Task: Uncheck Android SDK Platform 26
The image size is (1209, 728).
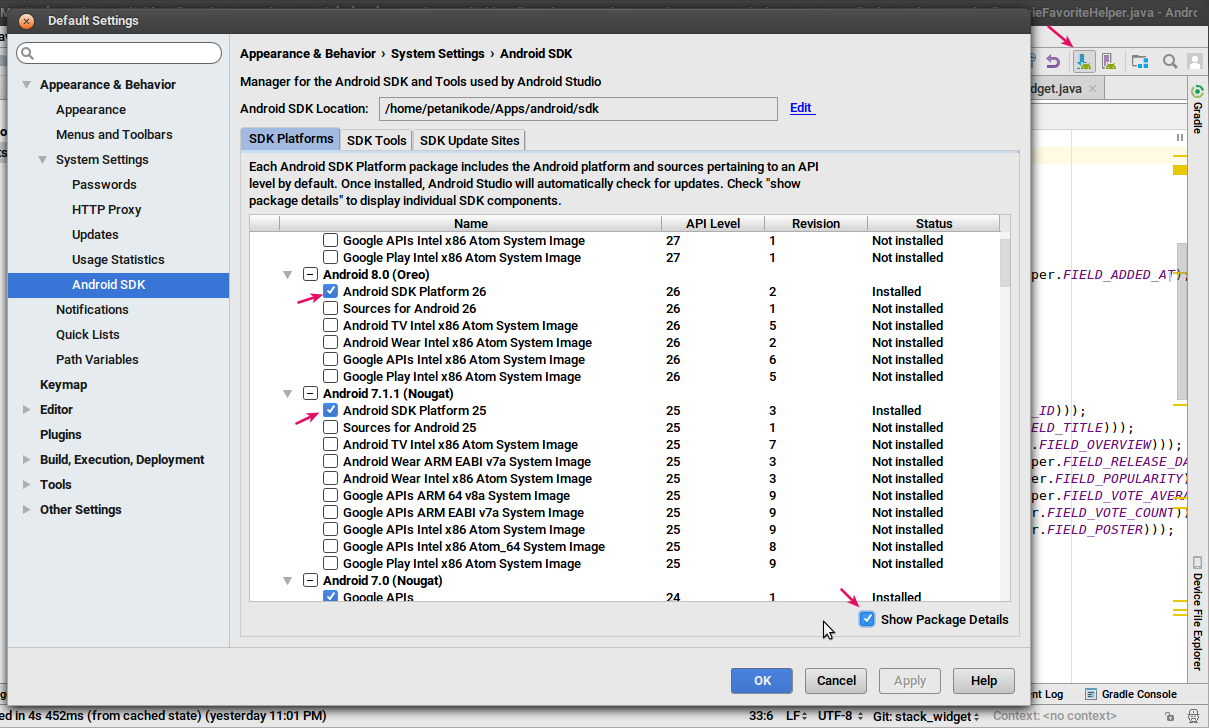Action: pos(330,292)
